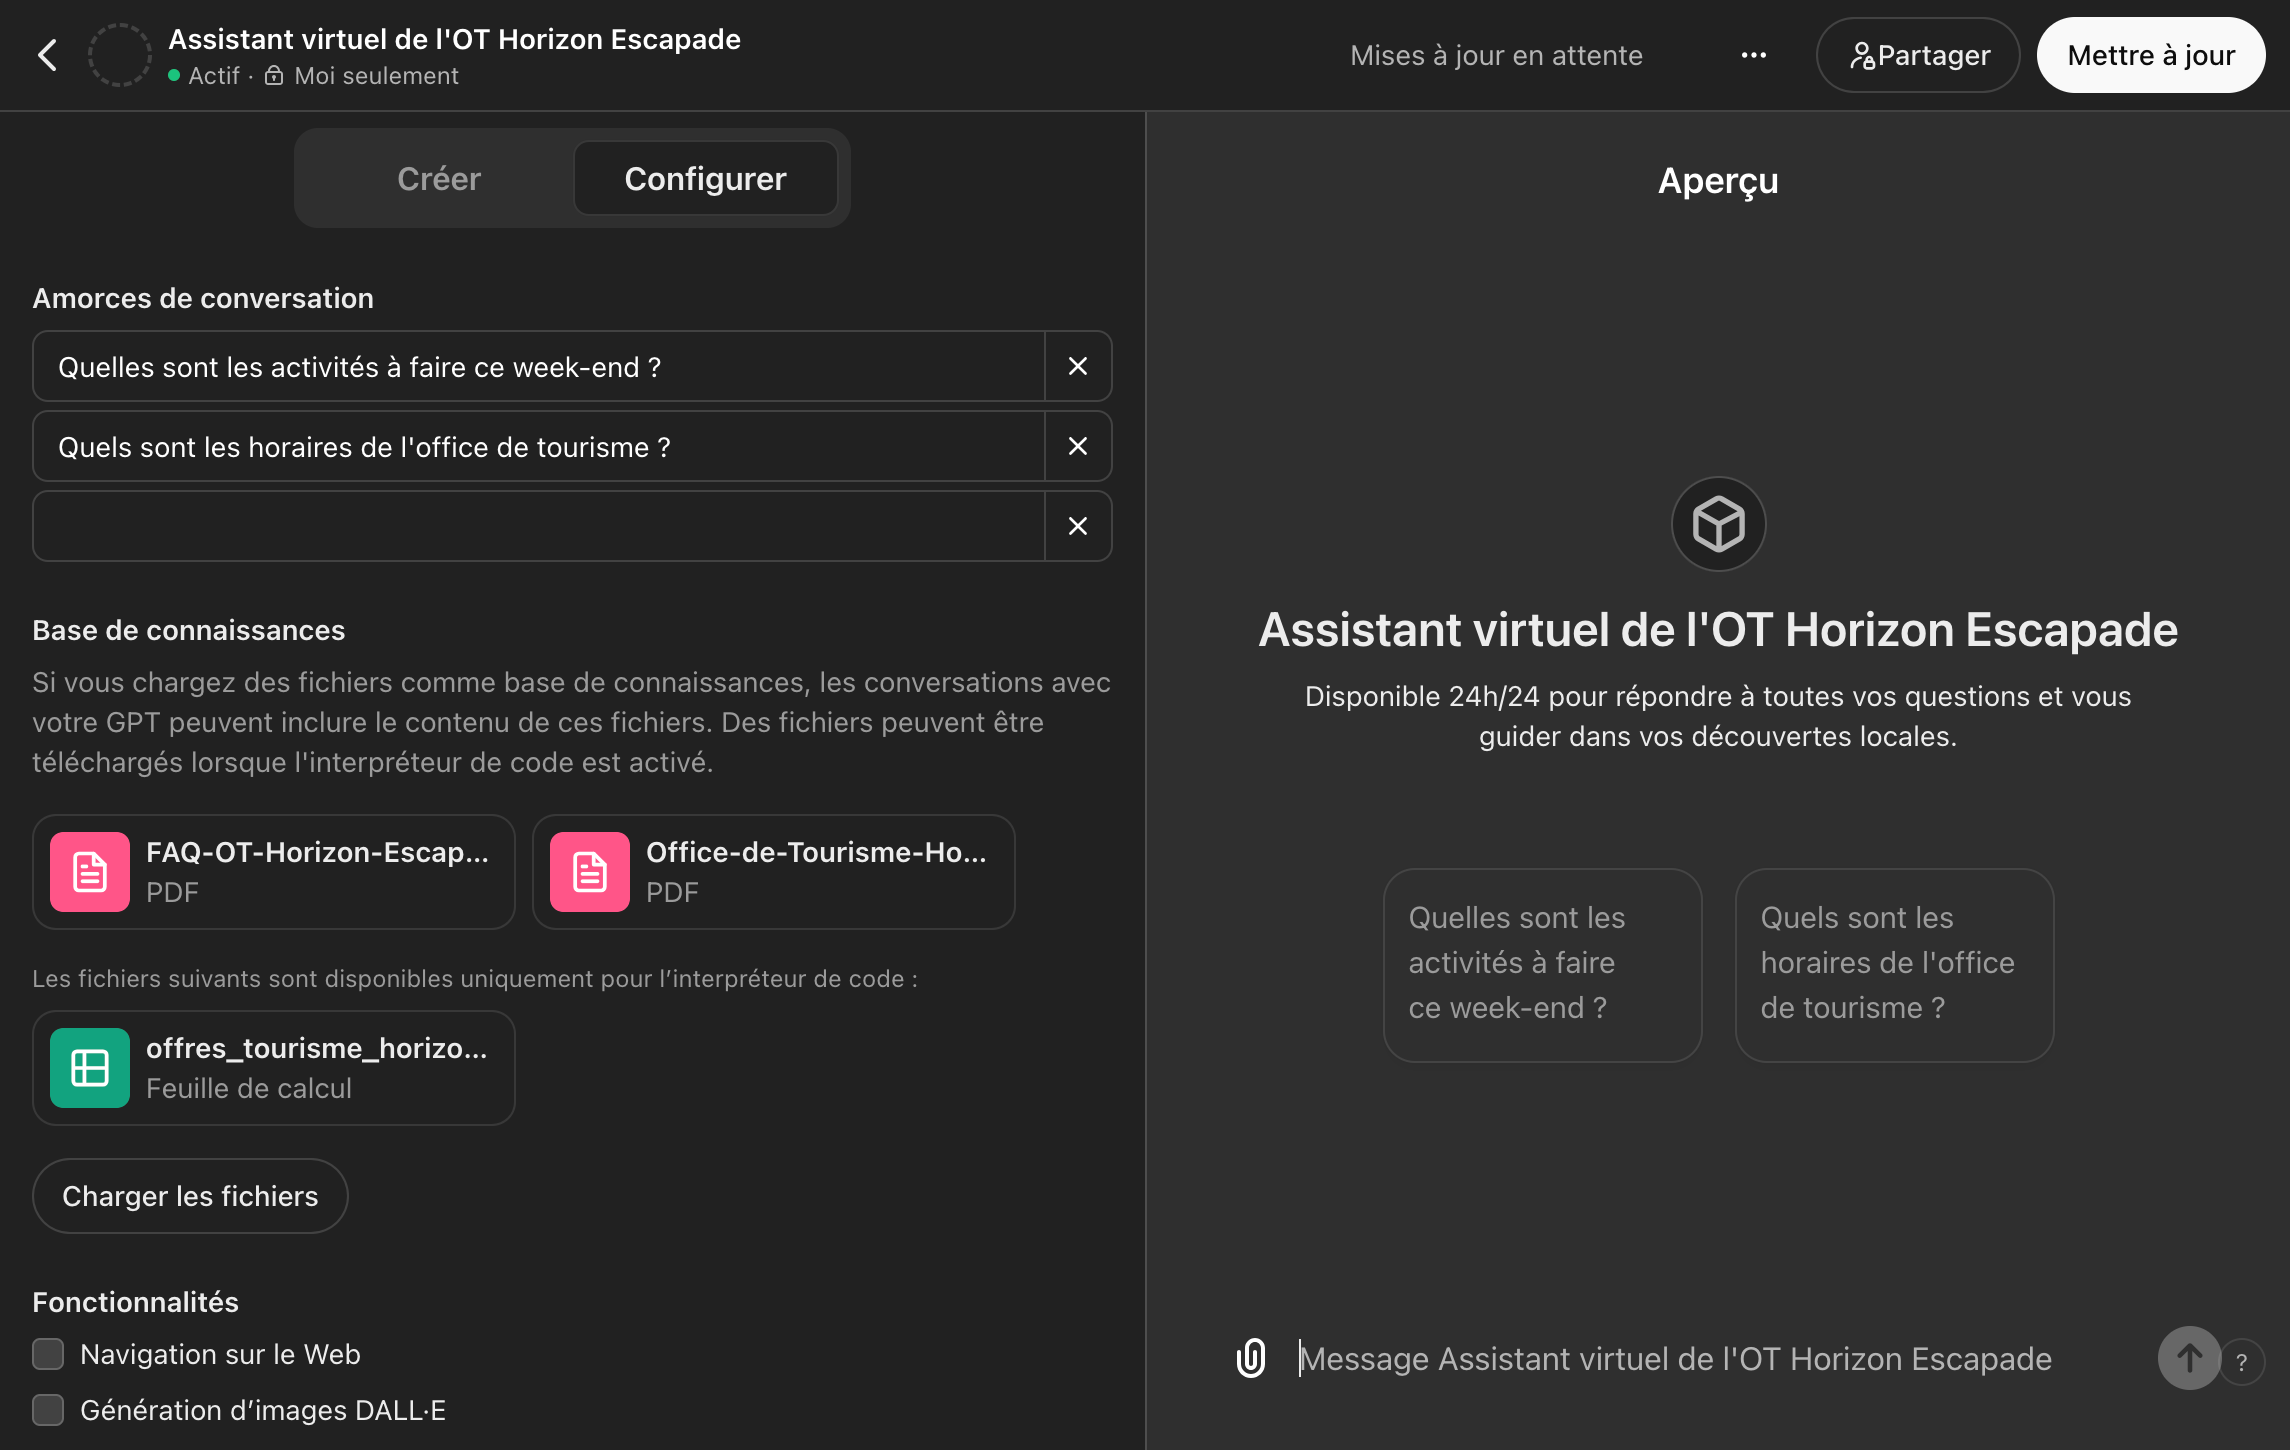This screenshot has width=2290, height=1450.
Task: Select the offres_tourisme_horizo spreadsheet file
Action: pos(274,1068)
